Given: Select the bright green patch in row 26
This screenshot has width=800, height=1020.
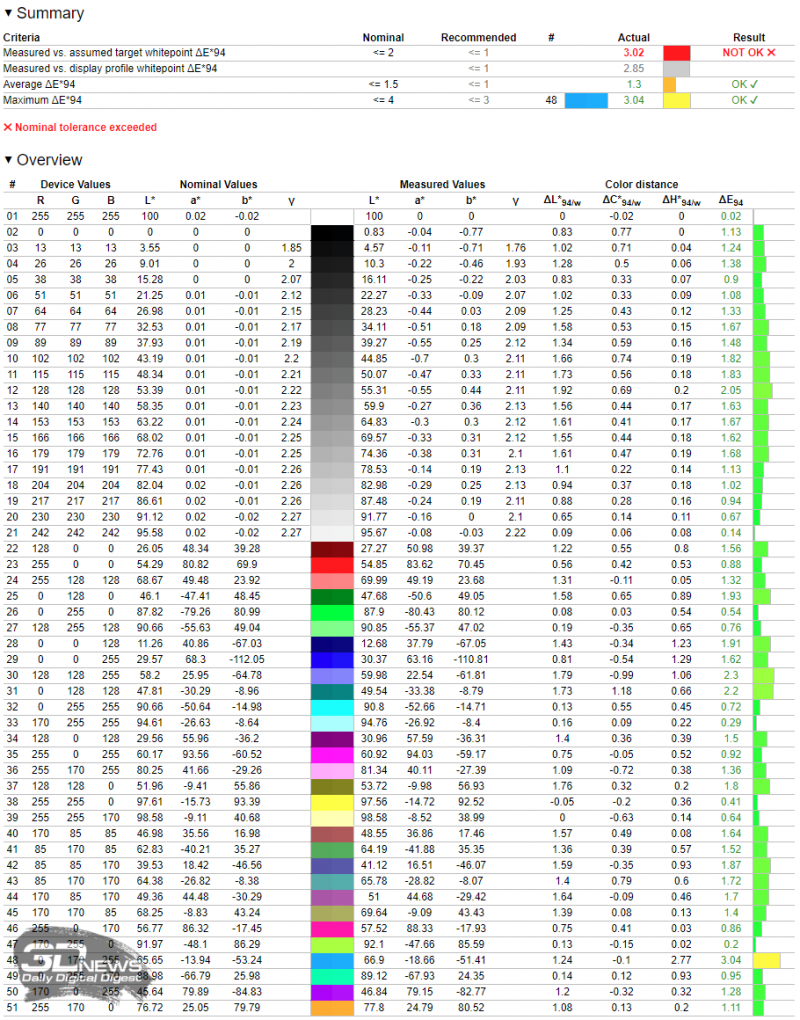Looking at the screenshot, I should pos(332,612).
